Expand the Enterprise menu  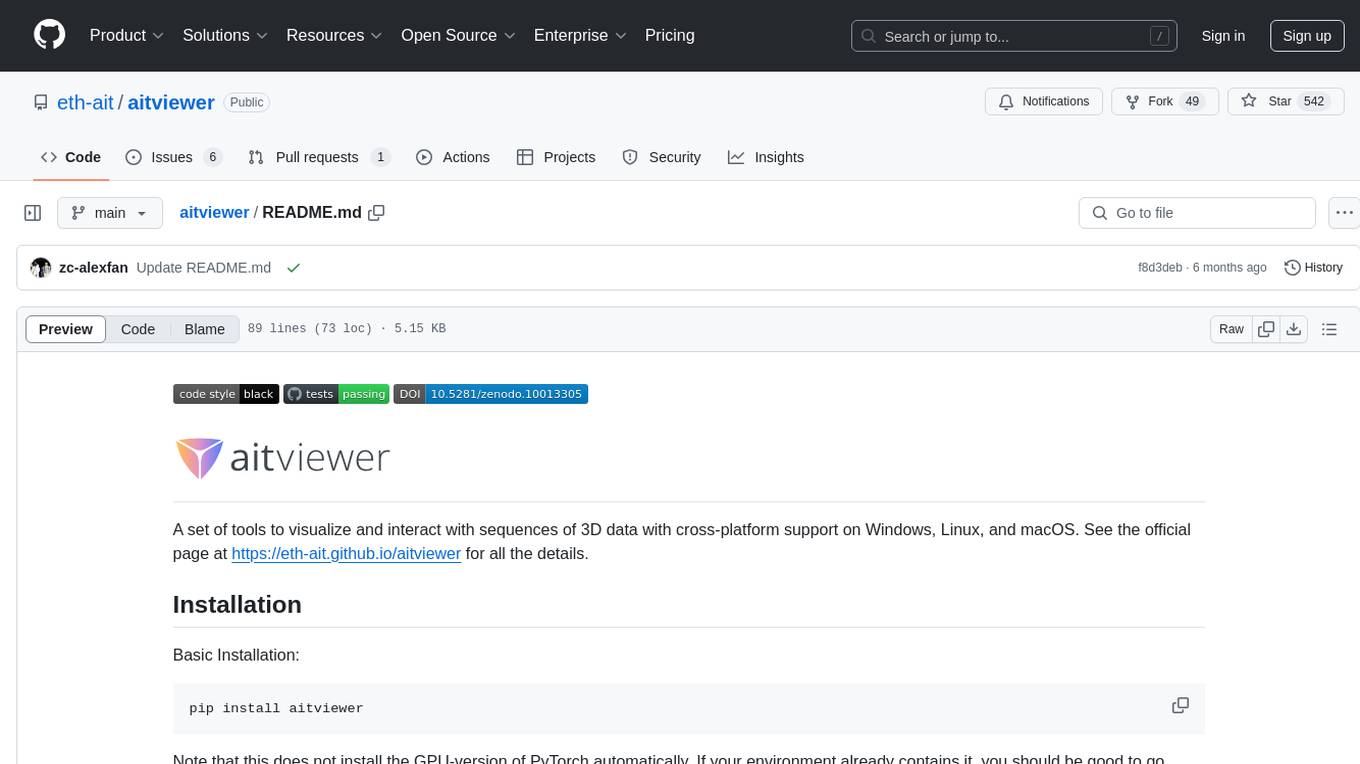(x=580, y=35)
